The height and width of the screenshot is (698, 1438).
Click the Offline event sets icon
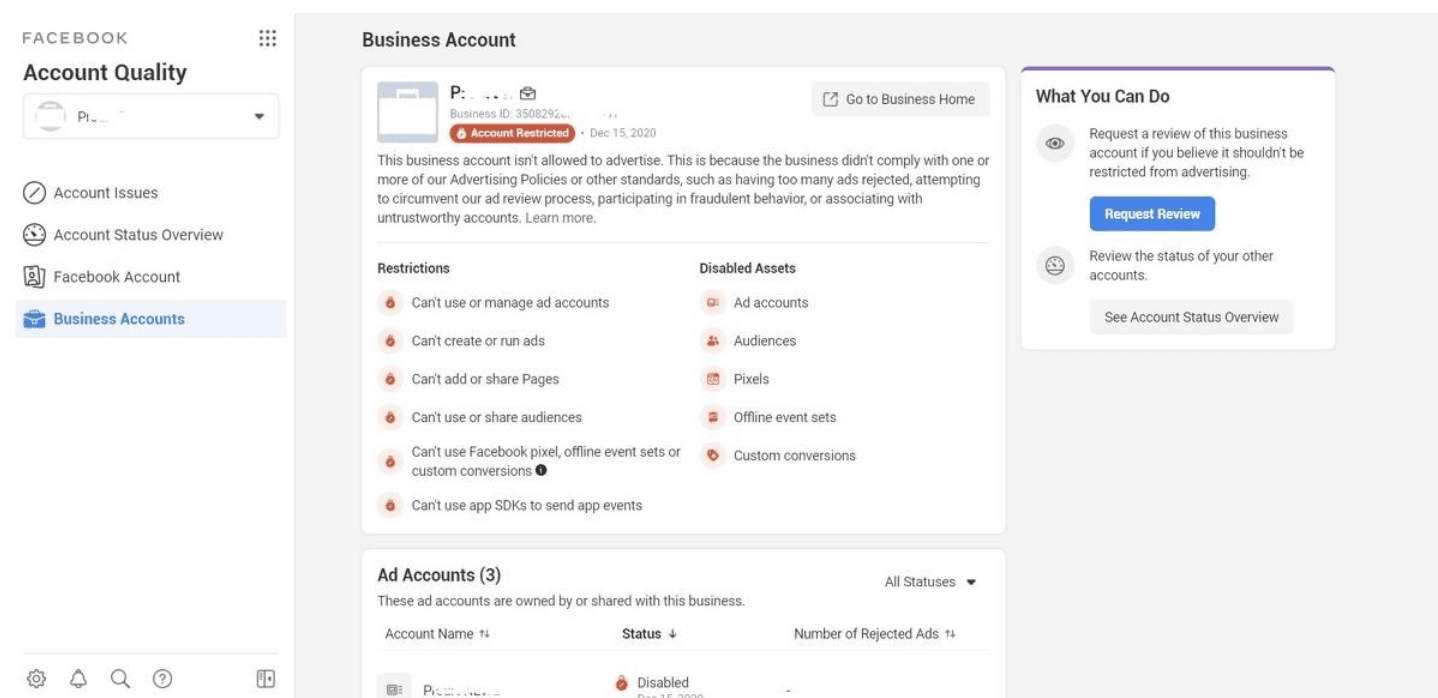(x=713, y=417)
